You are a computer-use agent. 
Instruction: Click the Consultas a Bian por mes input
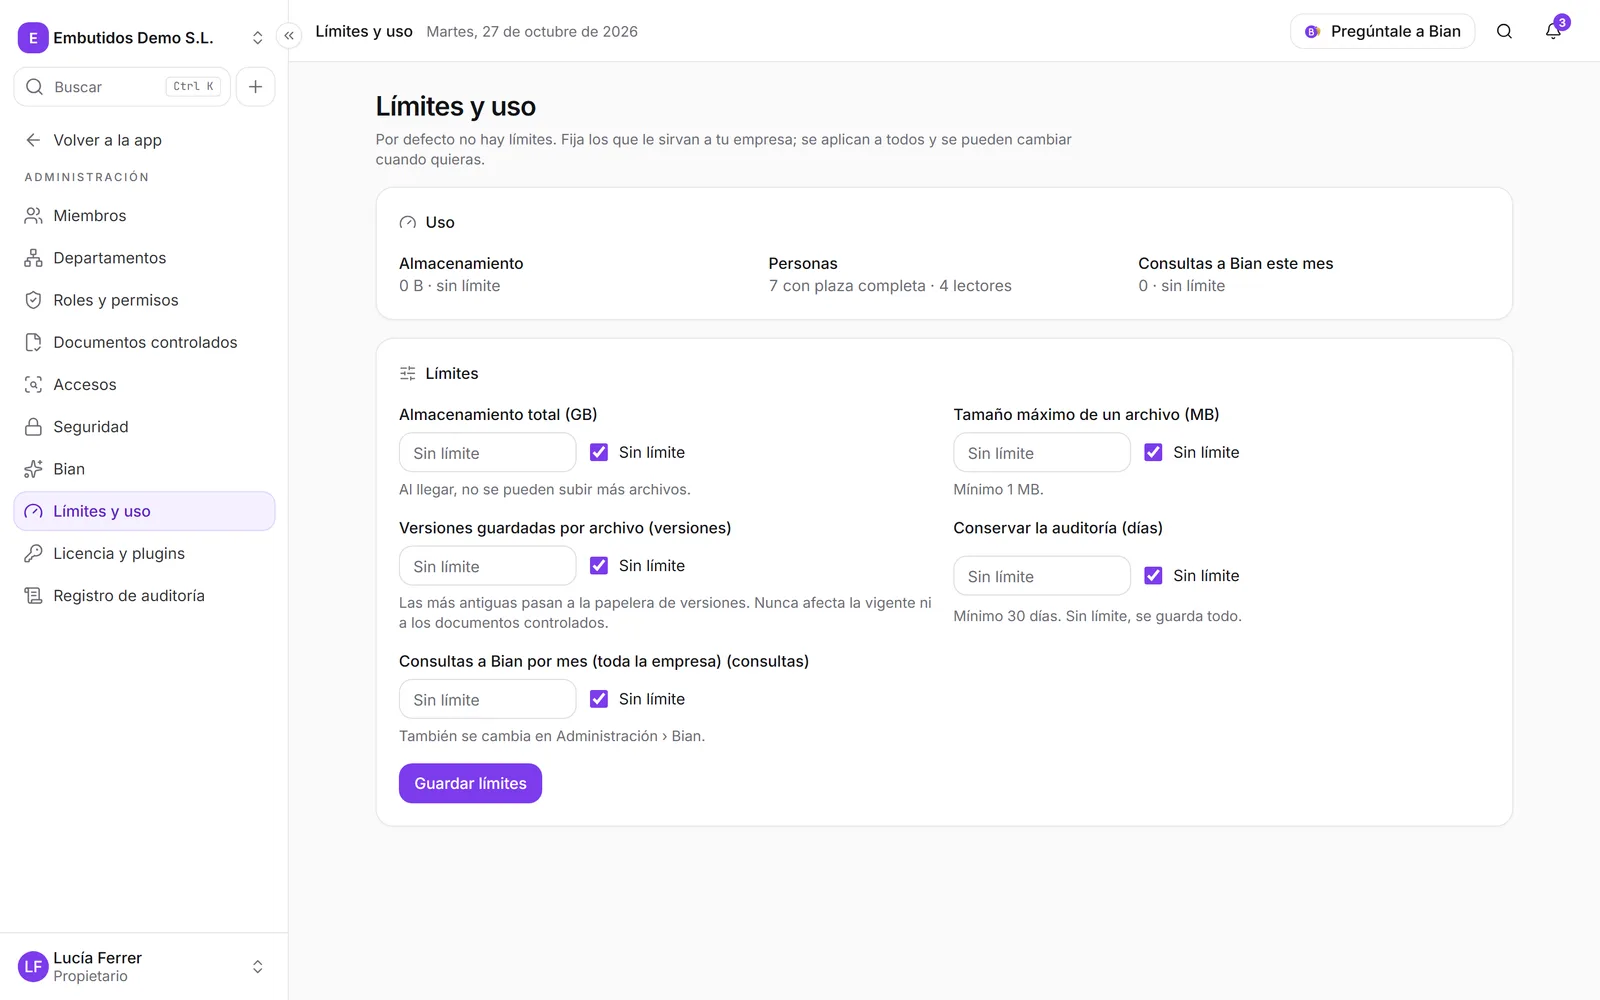[x=488, y=699]
